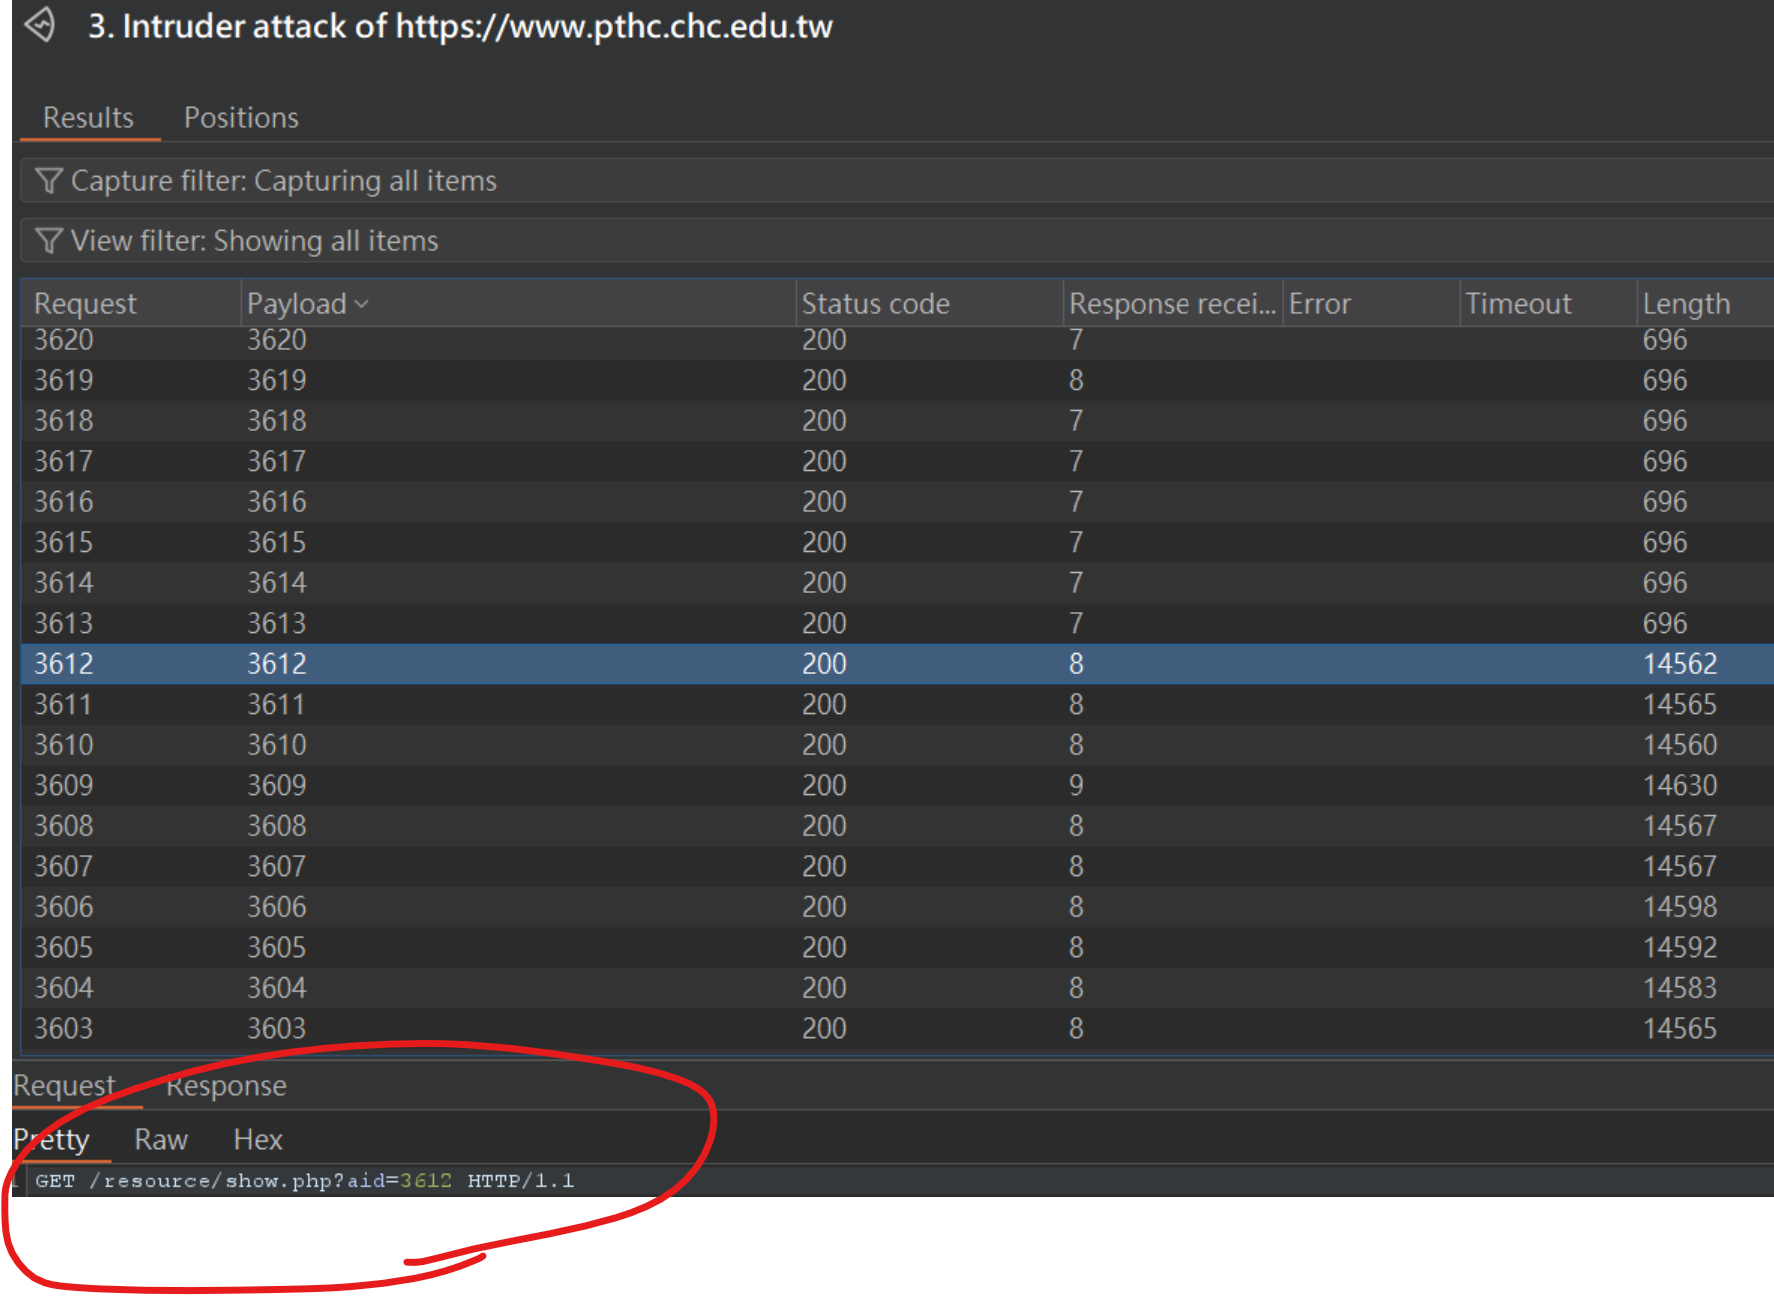
Task: Click the length value 14592
Action: click(1680, 948)
